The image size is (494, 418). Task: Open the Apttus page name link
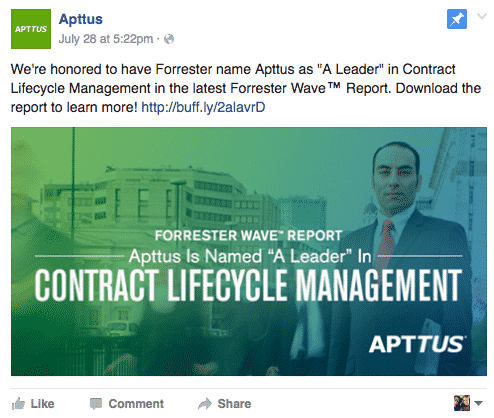[81, 19]
